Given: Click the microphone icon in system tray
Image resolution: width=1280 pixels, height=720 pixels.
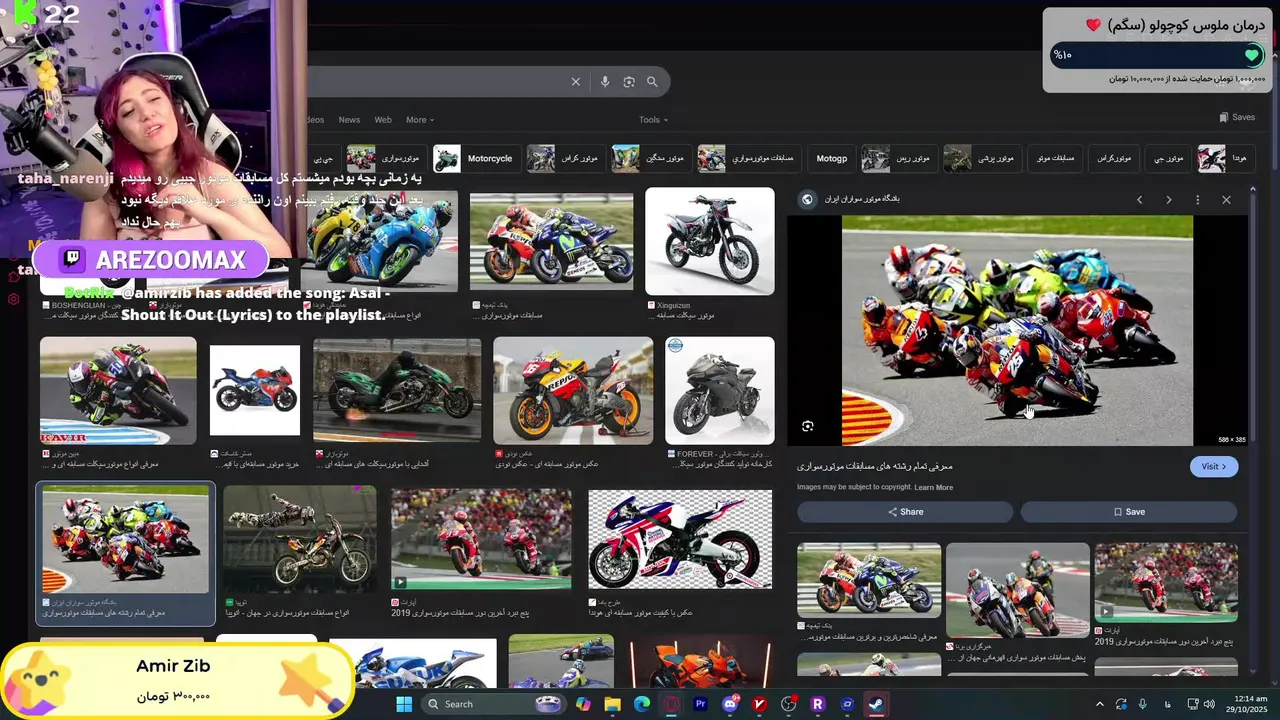Looking at the screenshot, I should coord(1142,704).
